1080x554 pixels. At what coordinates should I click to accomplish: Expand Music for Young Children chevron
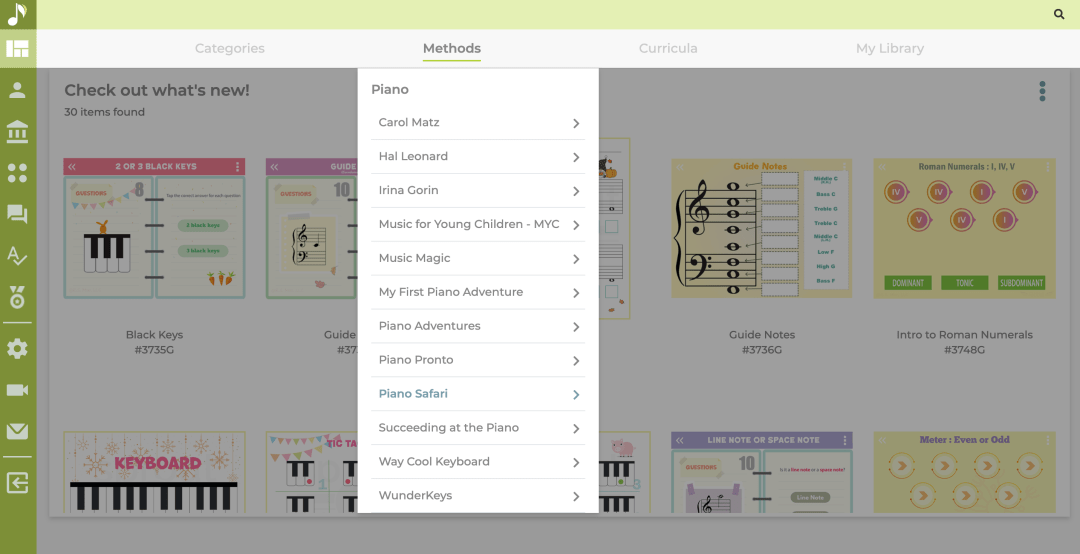(576, 225)
